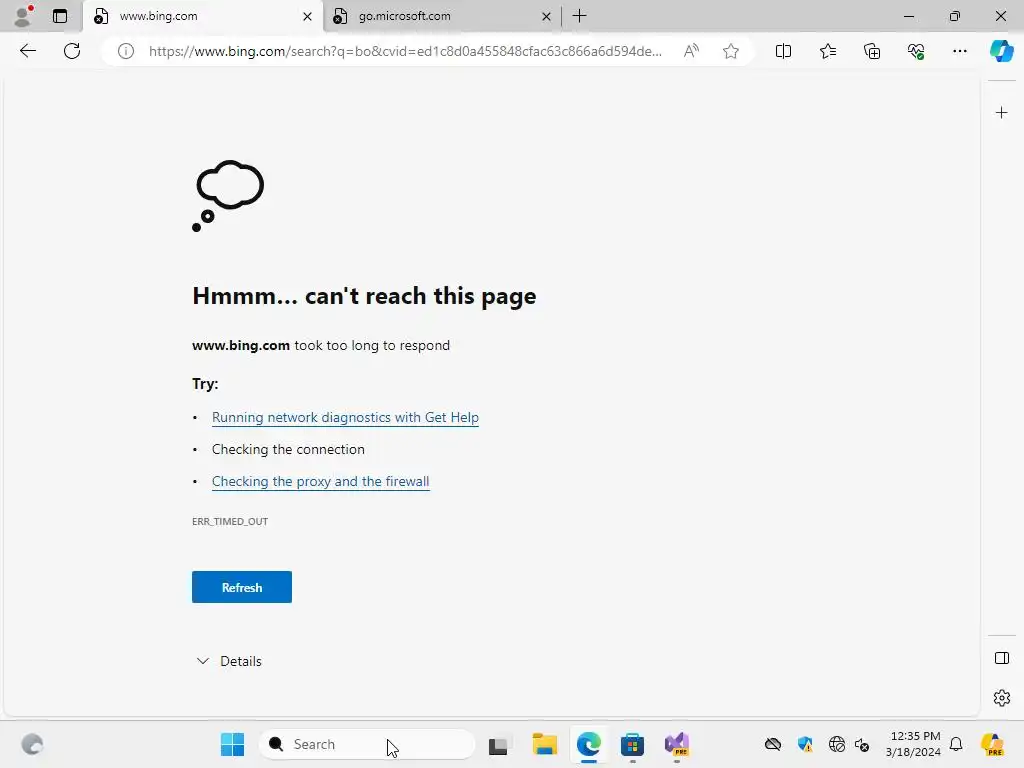Viewport: 1024px width, 768px height.
Task: Reload the page with toolbar refresh icon
Action: [x=72, y=51]
